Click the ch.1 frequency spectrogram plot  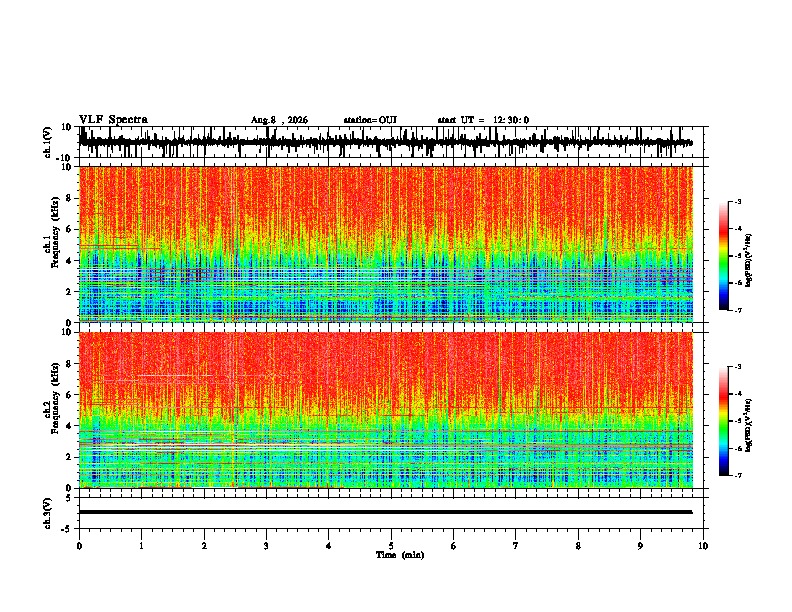coord(386,244)
